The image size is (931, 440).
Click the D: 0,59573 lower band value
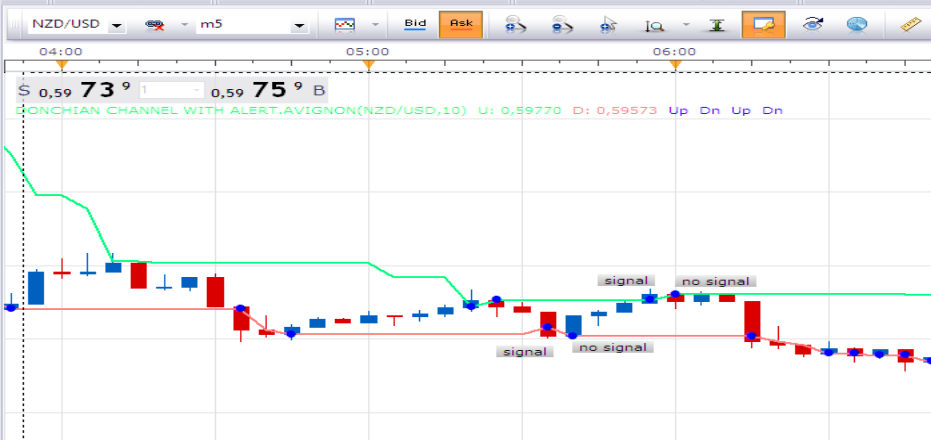click(615, 110)
